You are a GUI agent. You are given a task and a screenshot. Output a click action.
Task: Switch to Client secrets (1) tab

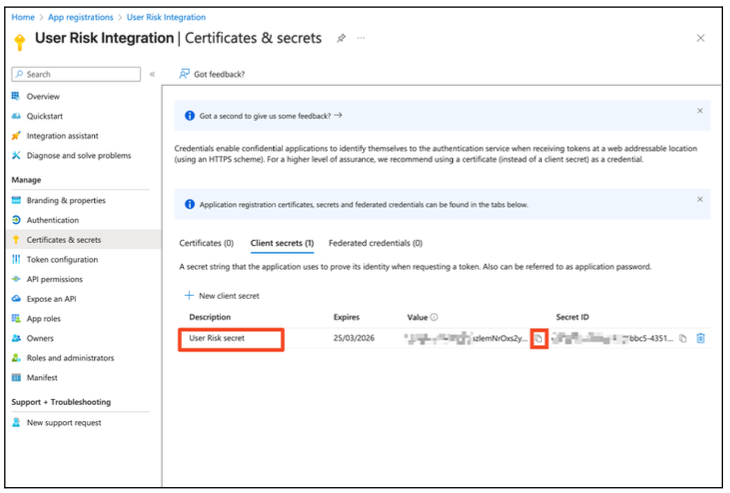click(x=282, y=243)
